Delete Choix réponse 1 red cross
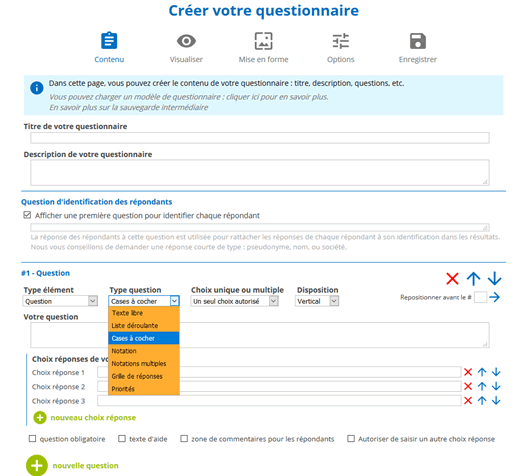Image resolution: width=526 pixels, height=476 pixels. click(x=468, y=372)
